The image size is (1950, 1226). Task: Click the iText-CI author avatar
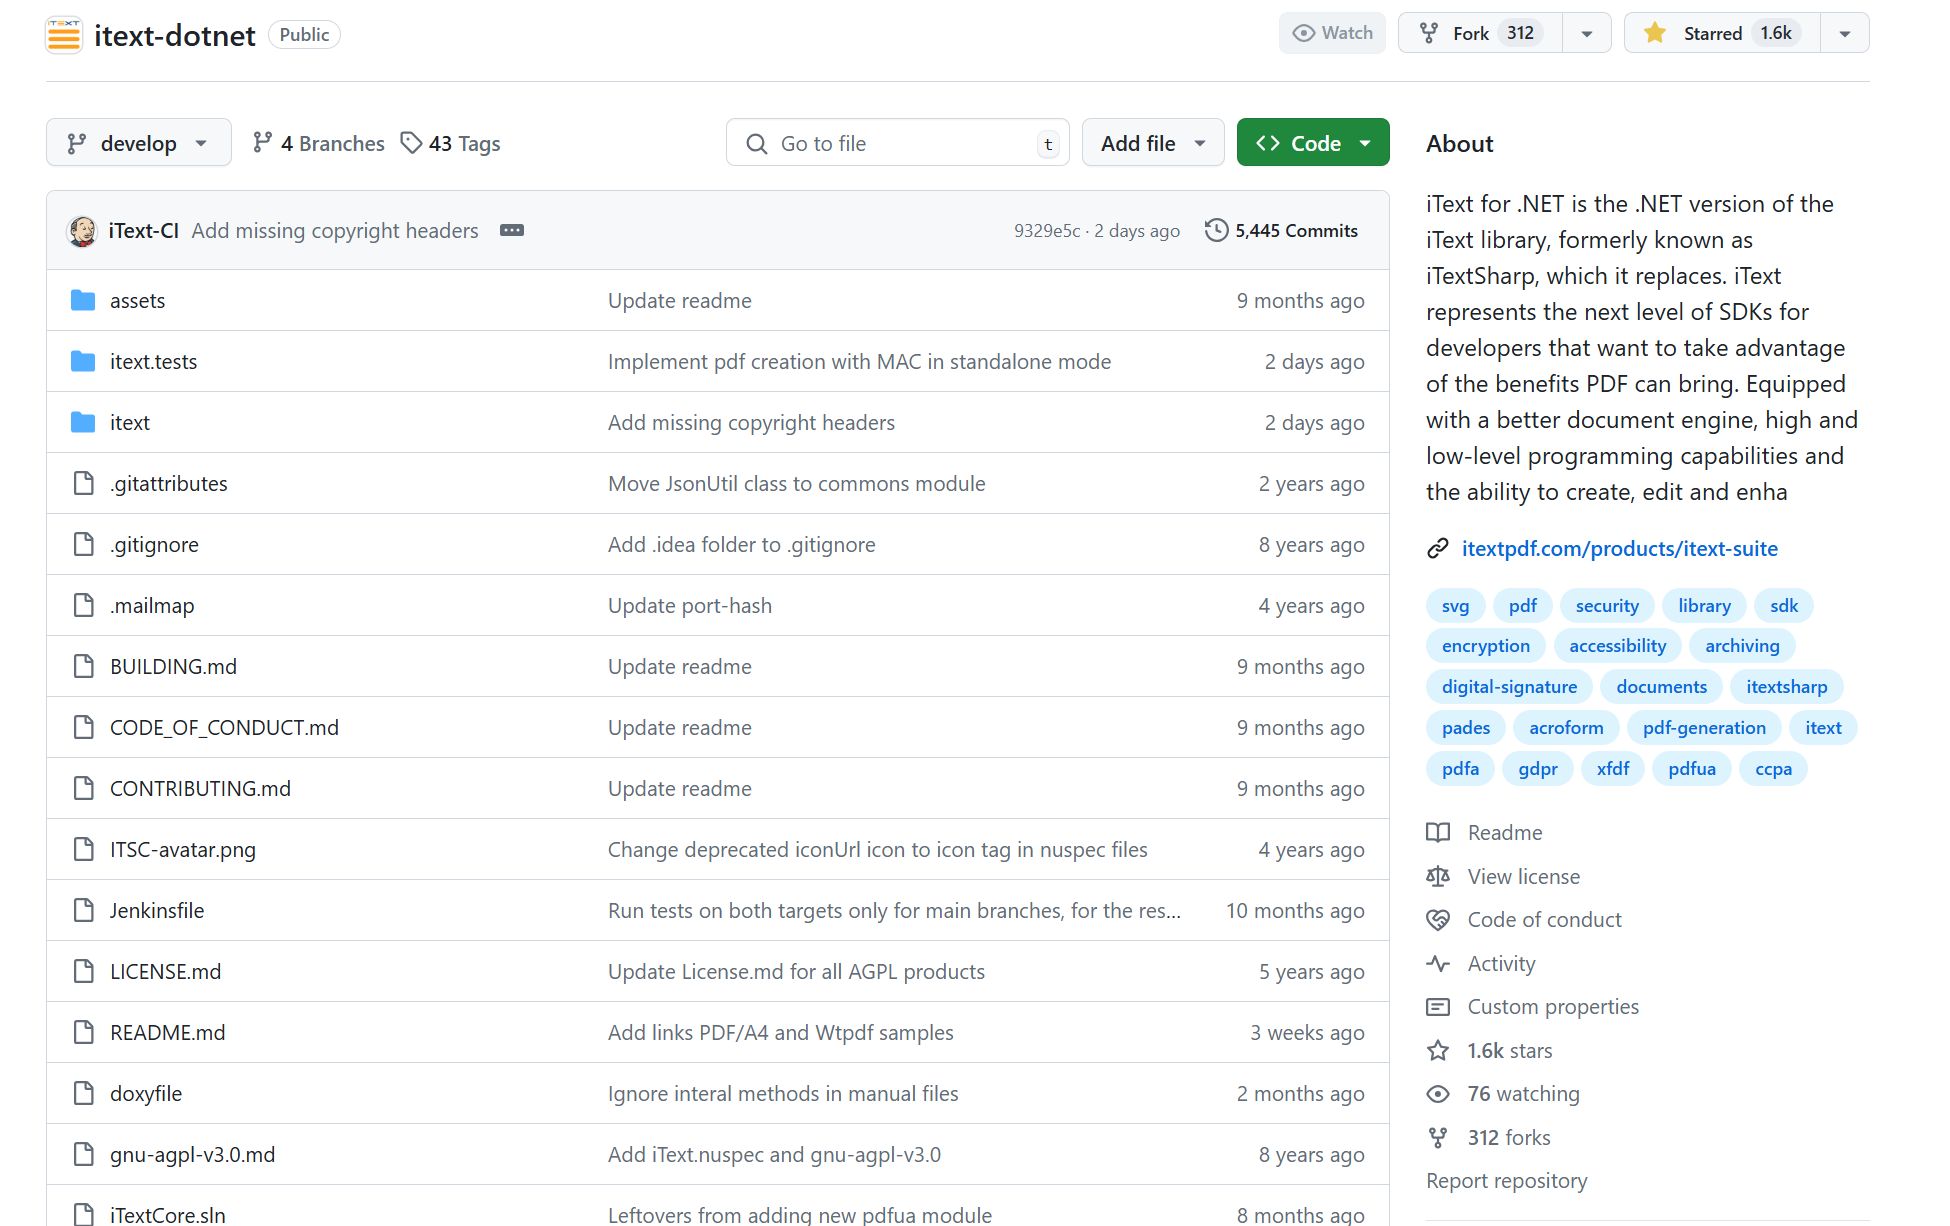click(x=82, y=231)
